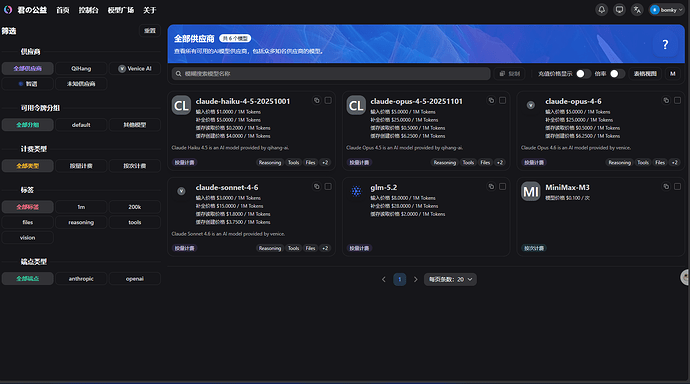
Task: Open 模型广场 model plaza menu item
Action: click(x=121, y=10)
